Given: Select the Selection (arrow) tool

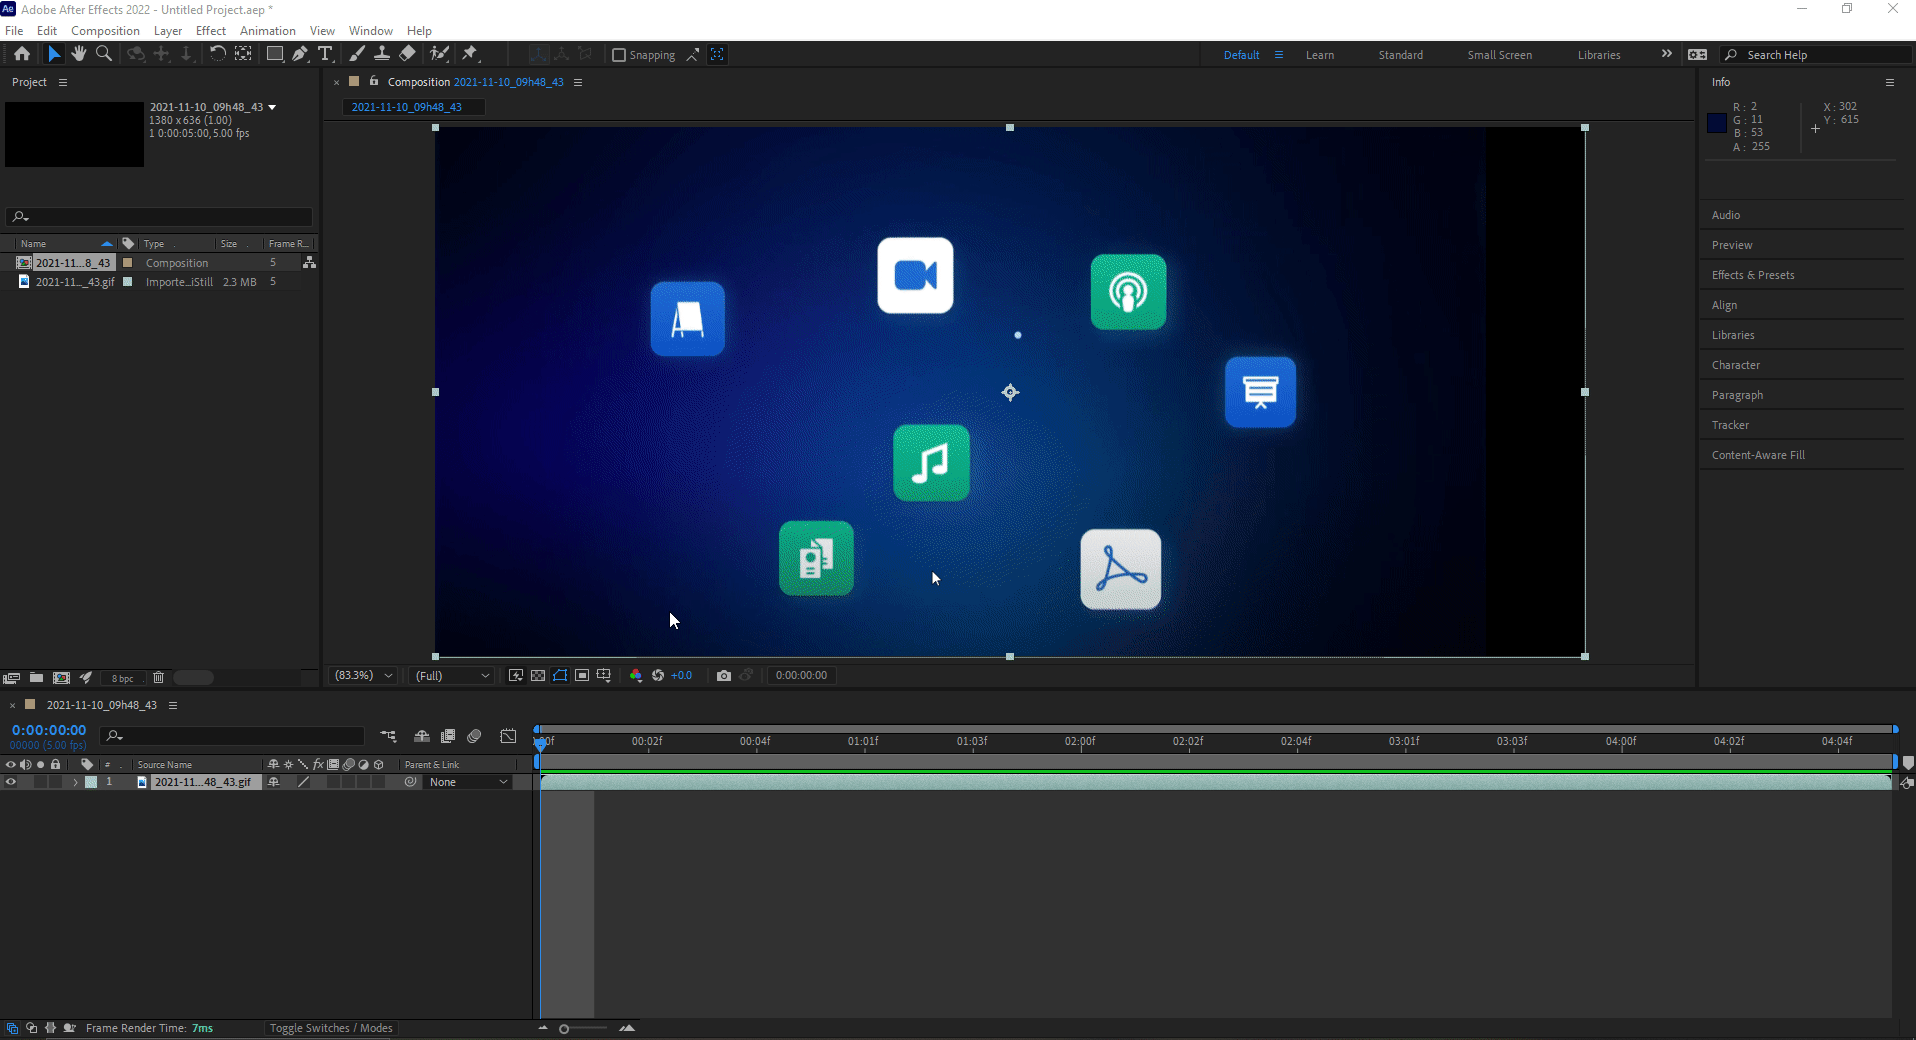Looking at the screenshot, I should (54, 54).
